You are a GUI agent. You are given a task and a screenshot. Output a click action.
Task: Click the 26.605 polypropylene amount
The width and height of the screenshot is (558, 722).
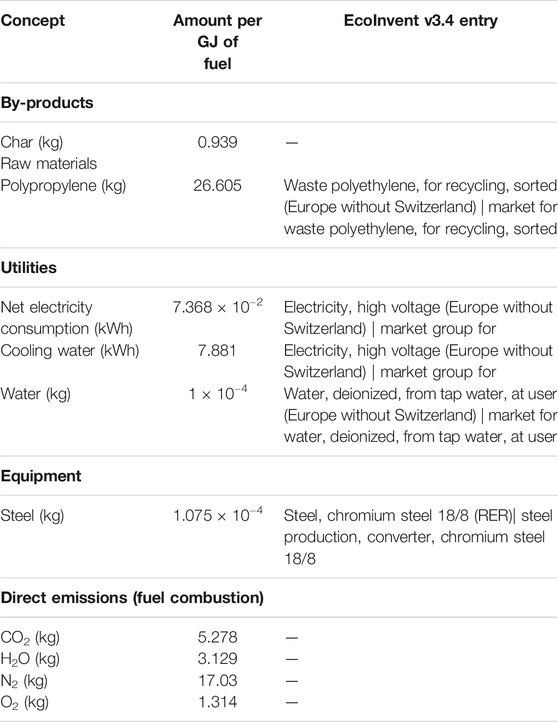[x=217, y=186]
